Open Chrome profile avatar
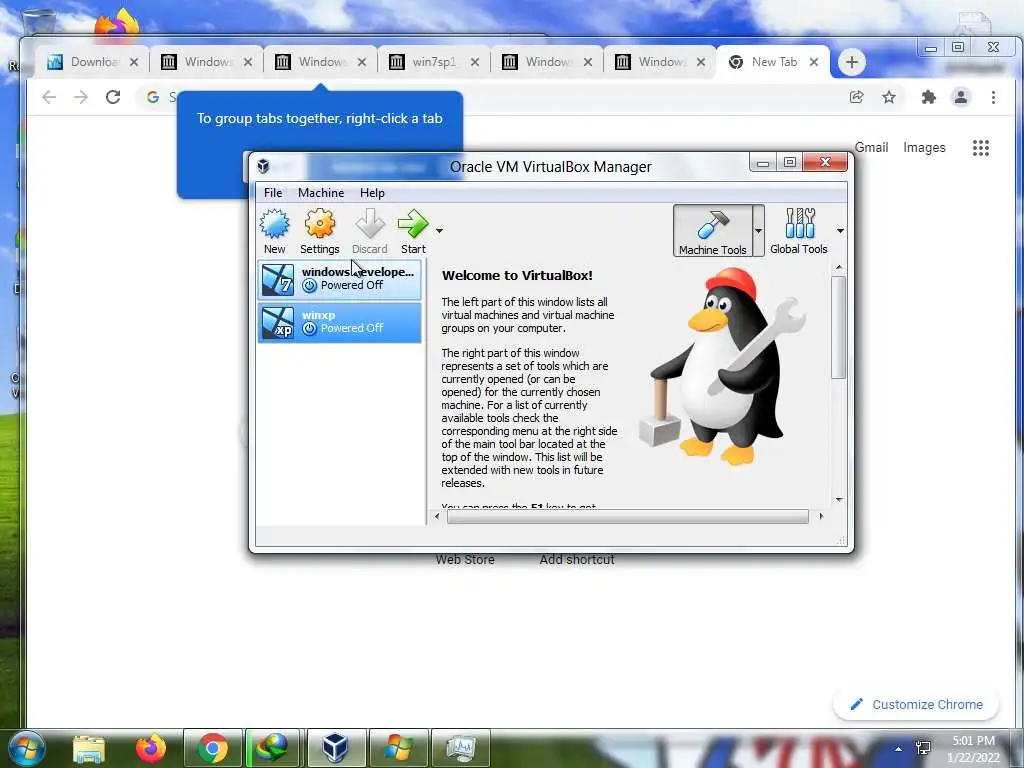 961,97
